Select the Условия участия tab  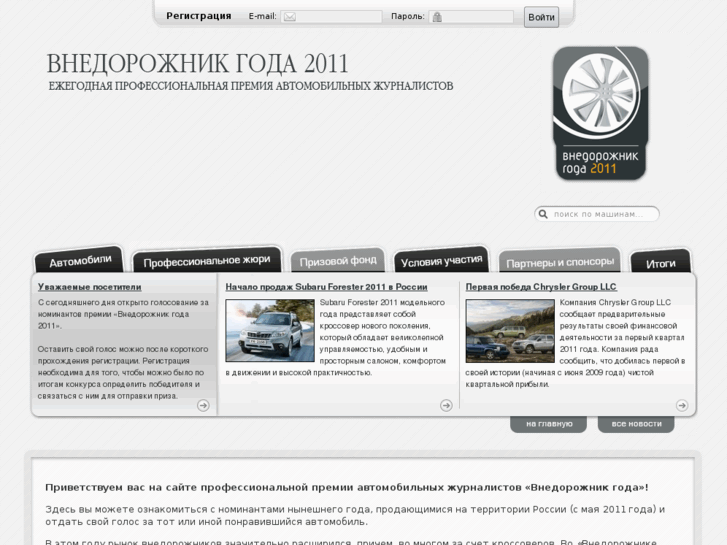coord(441,261)
